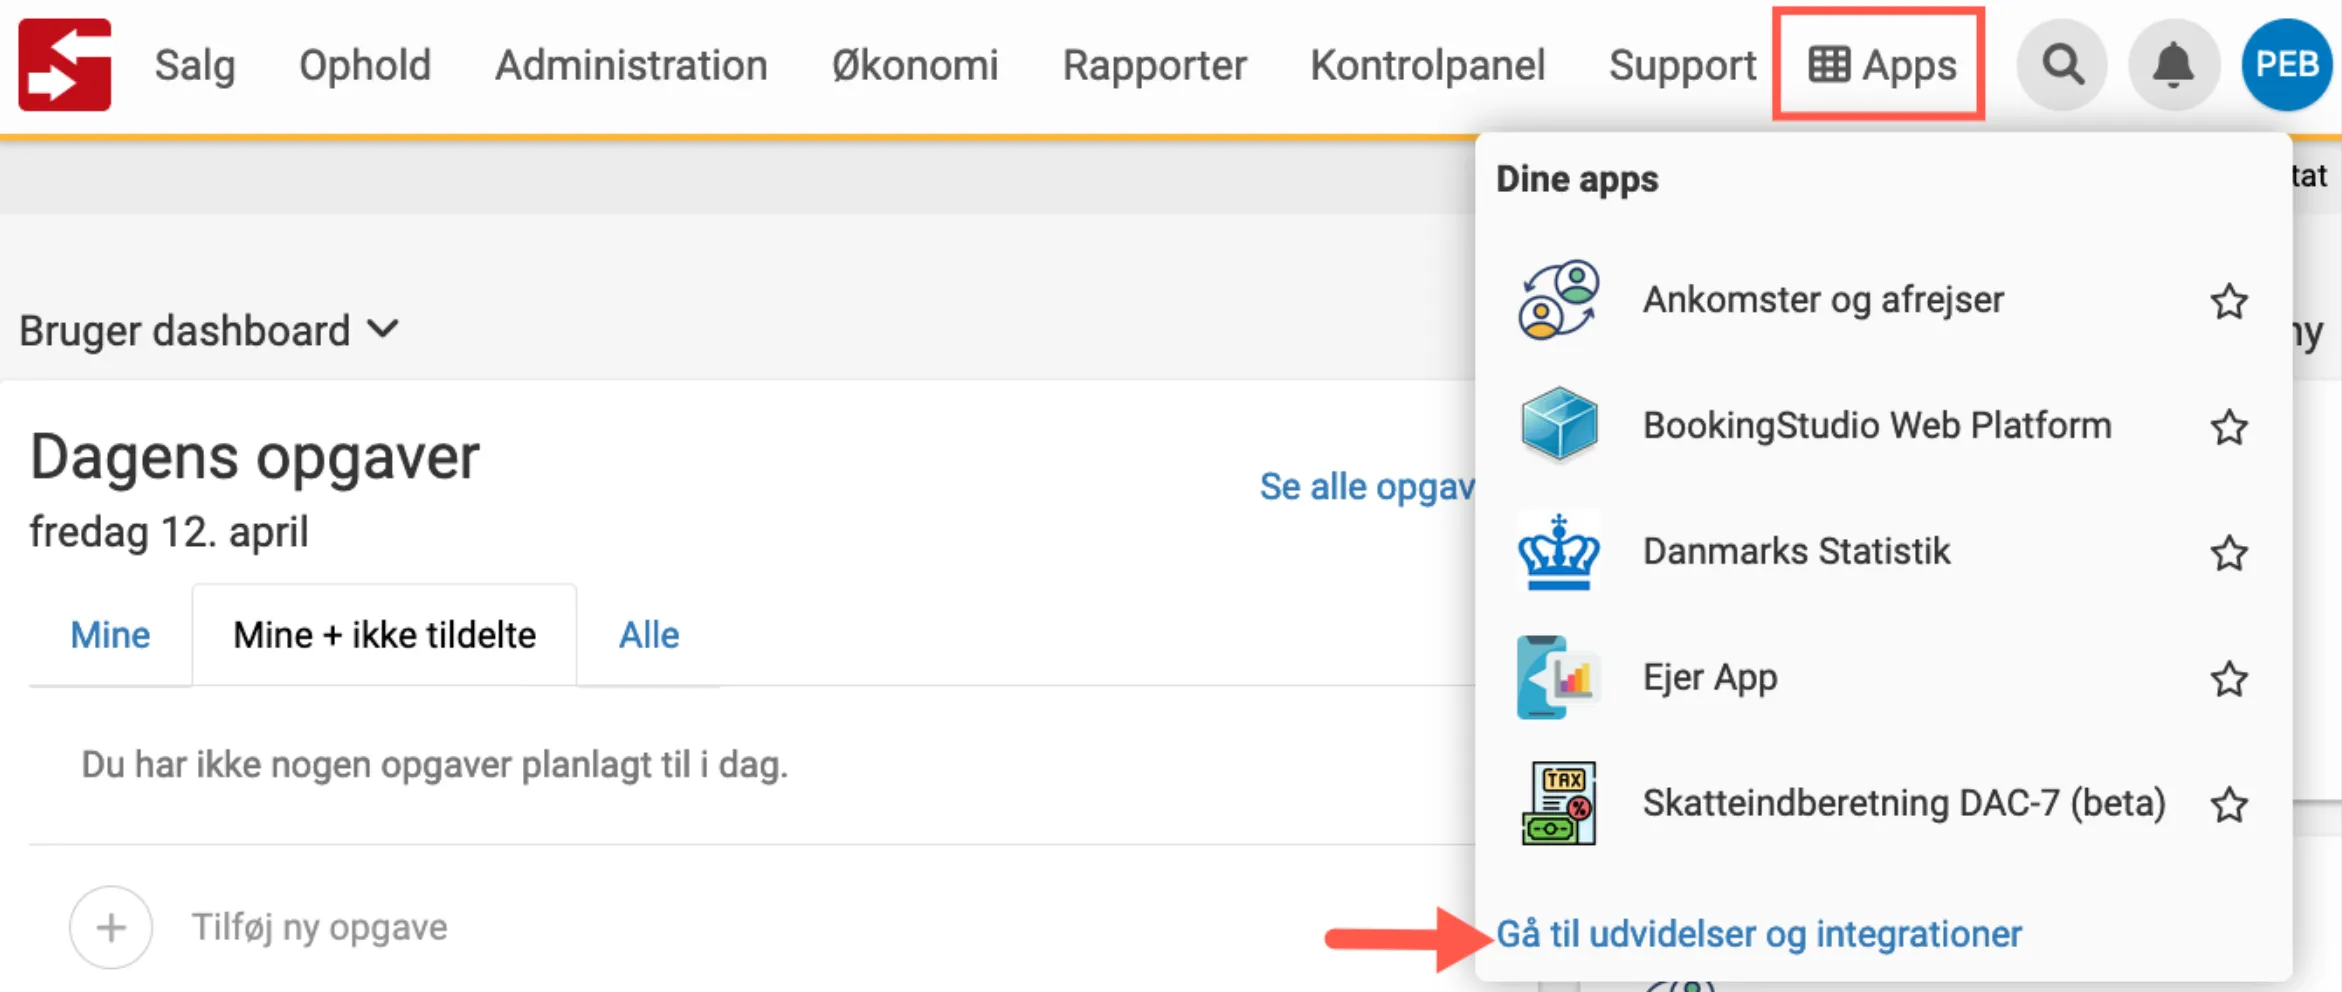Toggle favorite on Danmarks Statistik
Screen dimensions: 2342x992
pyautogui.click(x=2229, y=553)
